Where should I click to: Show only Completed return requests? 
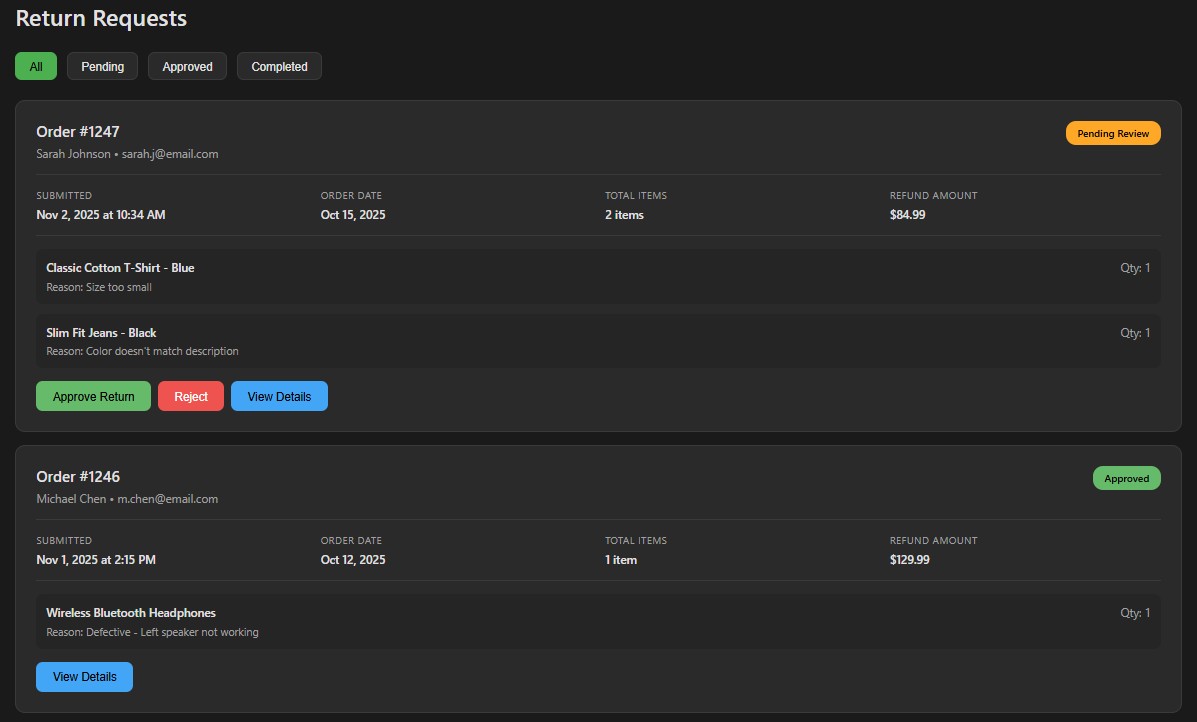[279, 66]
